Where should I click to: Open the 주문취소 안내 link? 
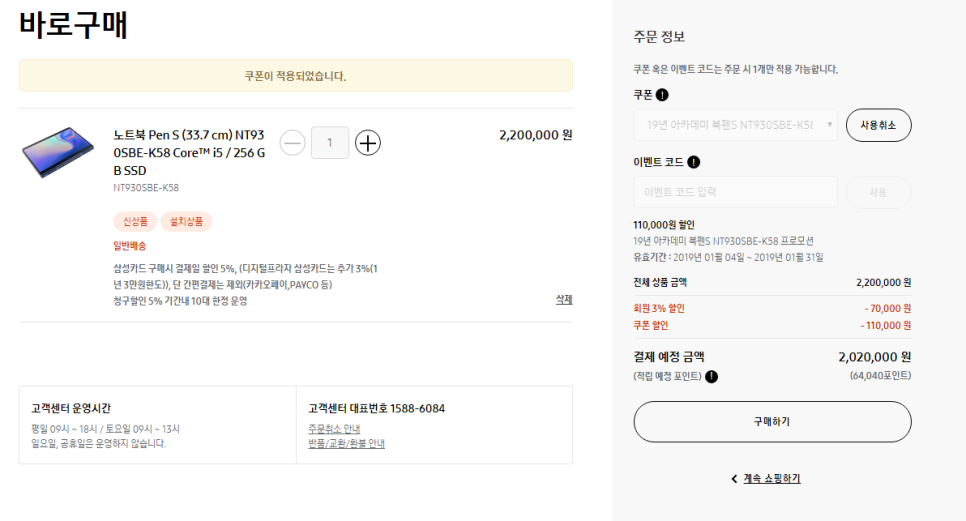coord(334,429)
